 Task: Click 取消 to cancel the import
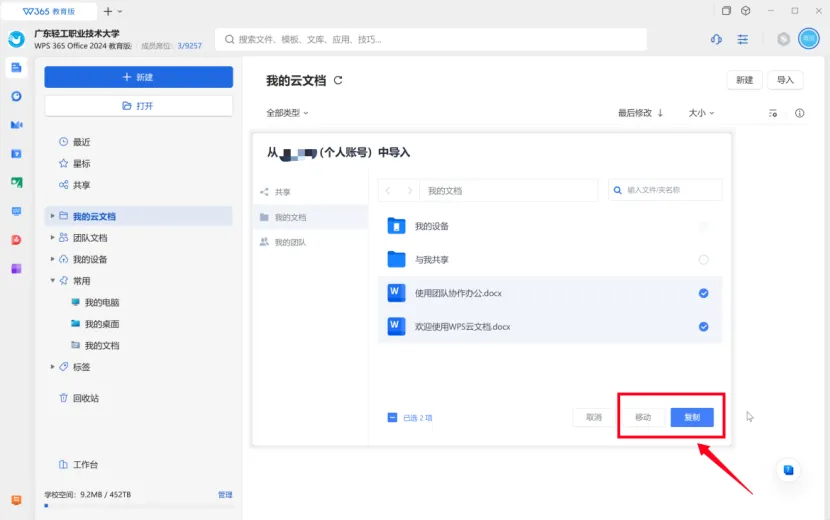[594, 417]
